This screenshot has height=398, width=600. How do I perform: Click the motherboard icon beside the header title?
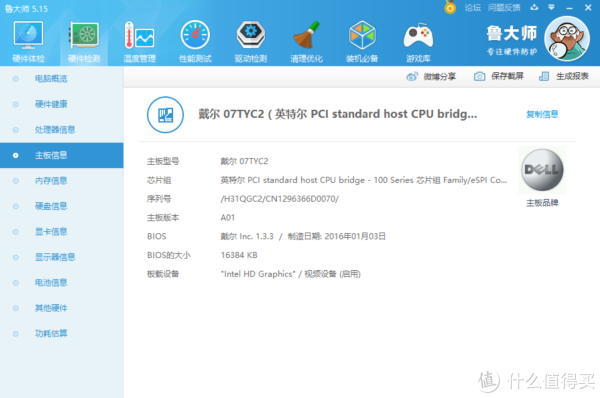(x=165, y=115)
